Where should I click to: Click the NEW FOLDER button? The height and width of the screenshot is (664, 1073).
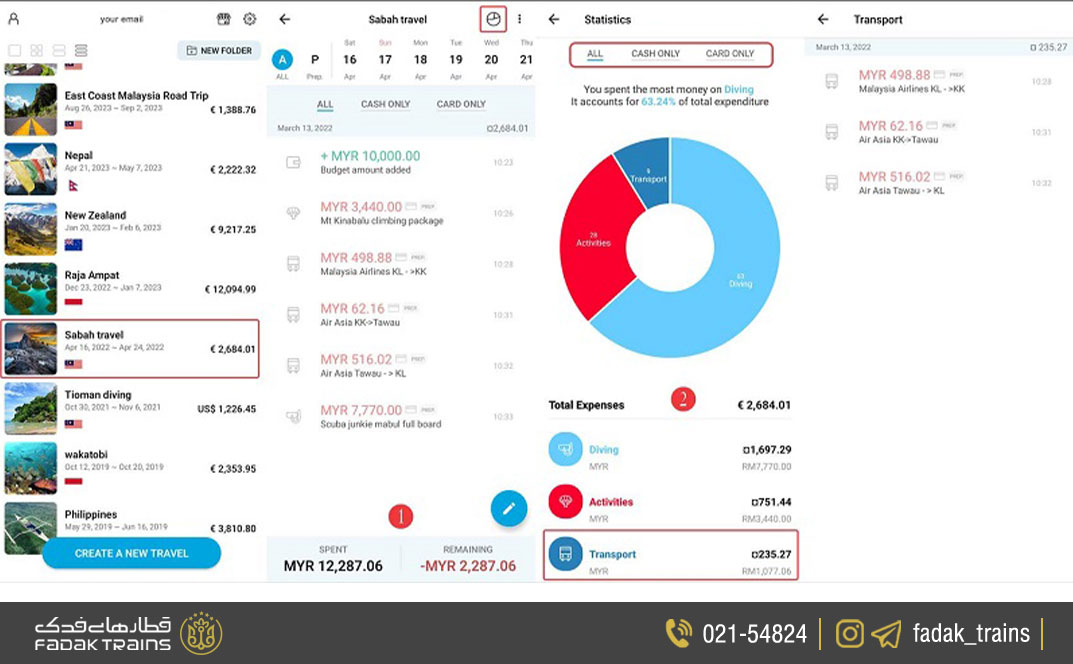pyautogui.click(x=219, y=50)
